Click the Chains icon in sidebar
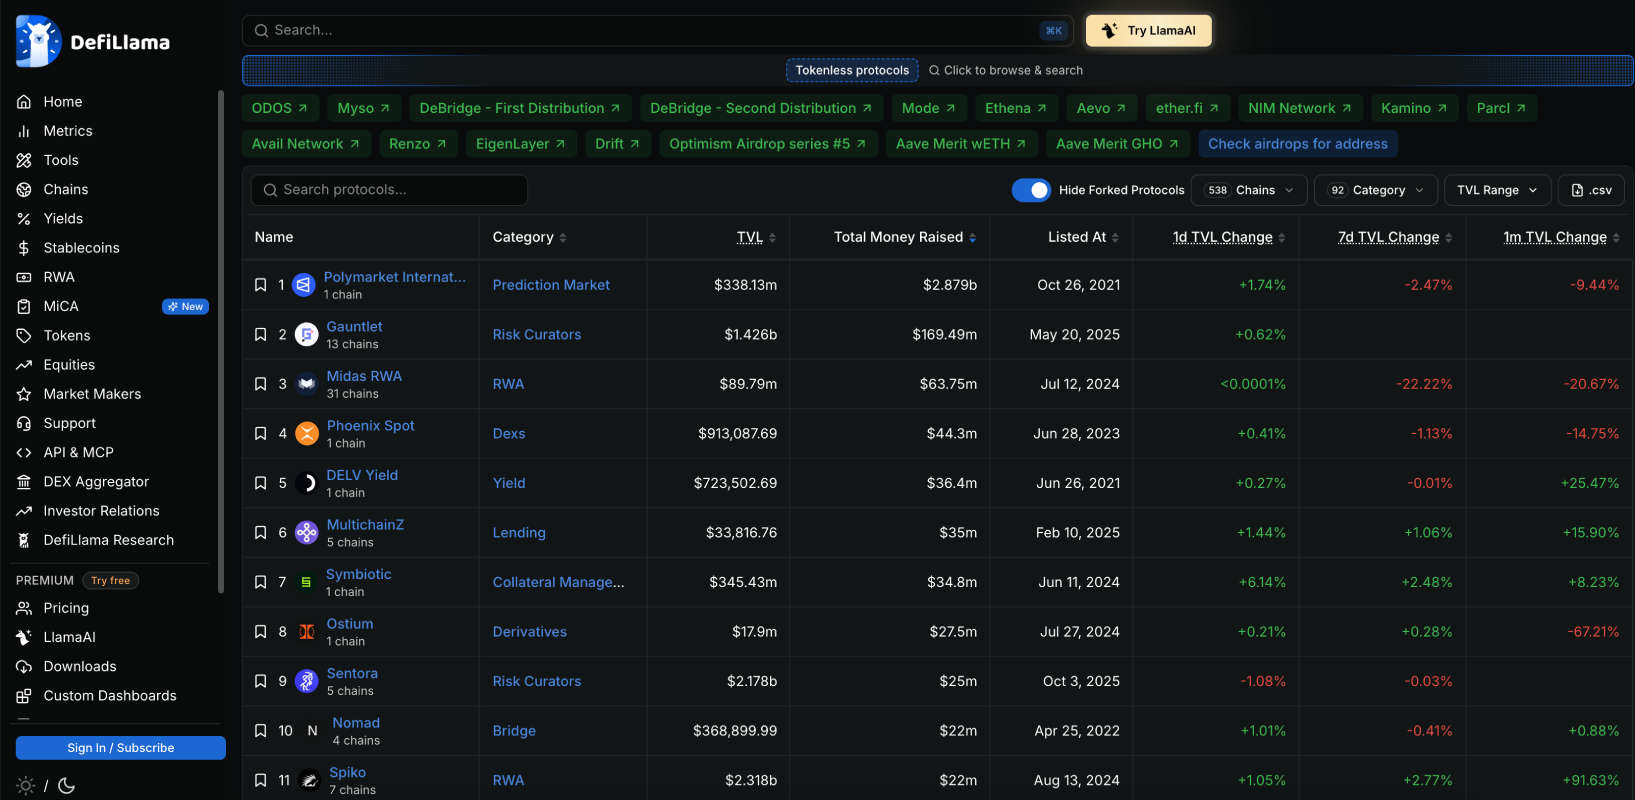The height and width of the screenshot is (800, 1635). pos(24,189)
